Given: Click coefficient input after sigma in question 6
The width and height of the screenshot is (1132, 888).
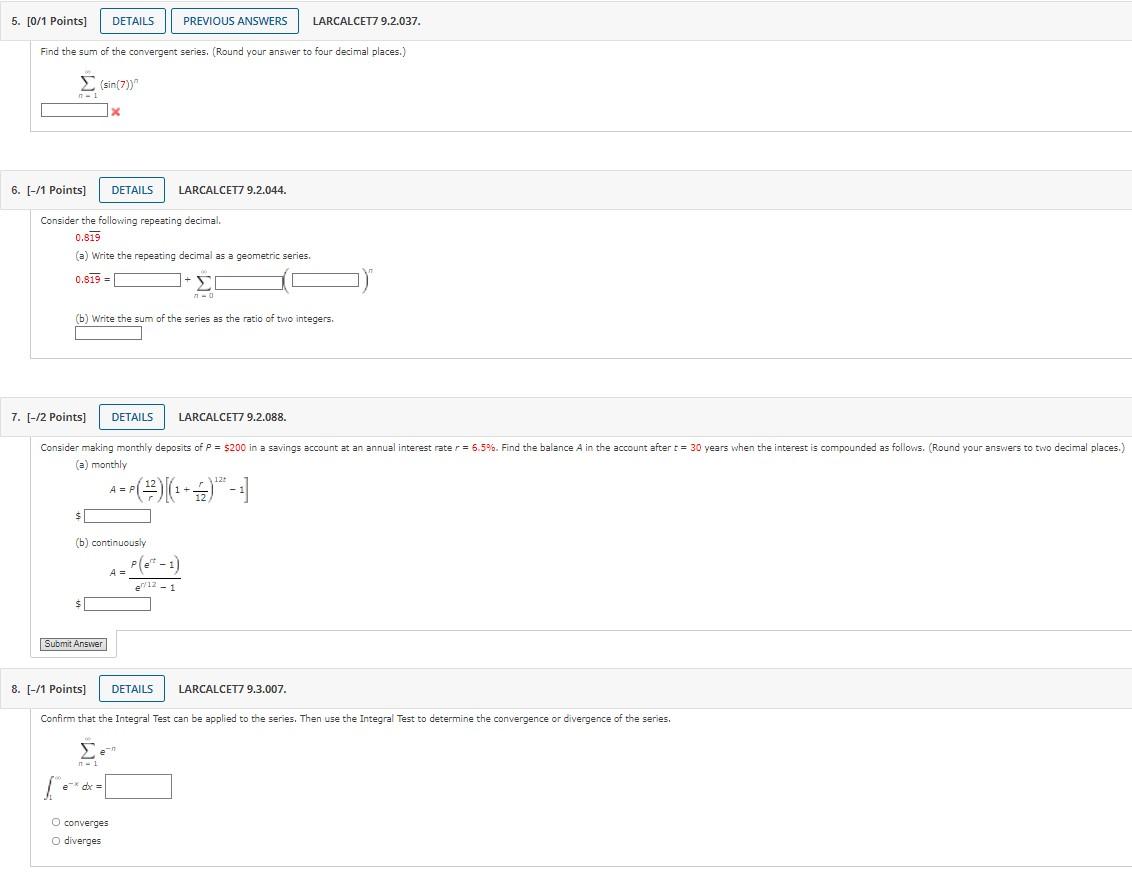Looking at the screenshot, I should 248,282.
